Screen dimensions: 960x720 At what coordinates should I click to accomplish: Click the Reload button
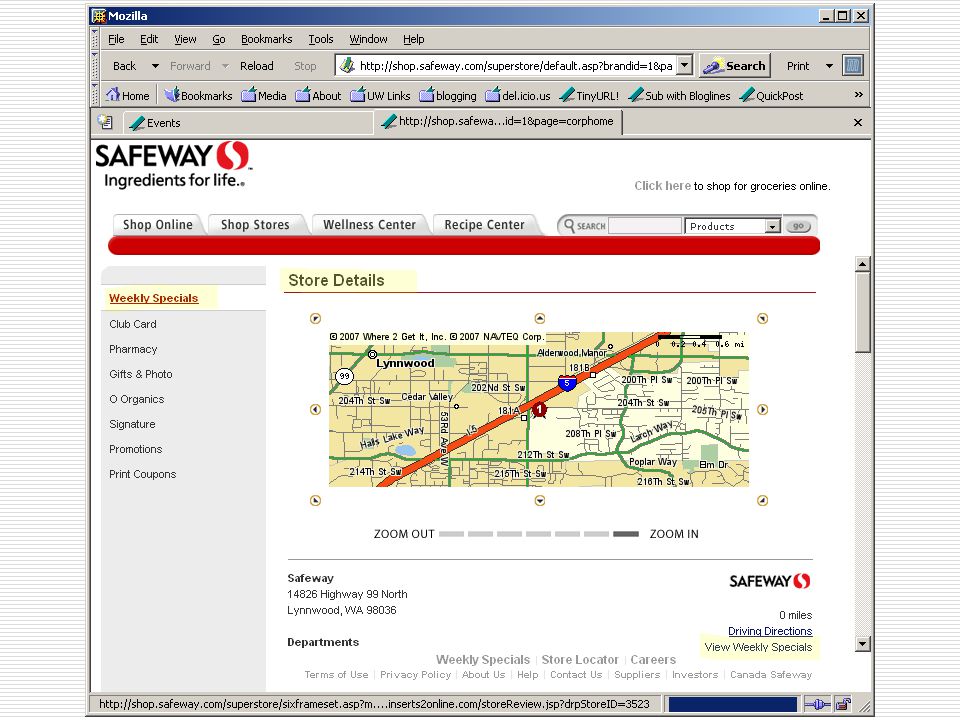257,66
